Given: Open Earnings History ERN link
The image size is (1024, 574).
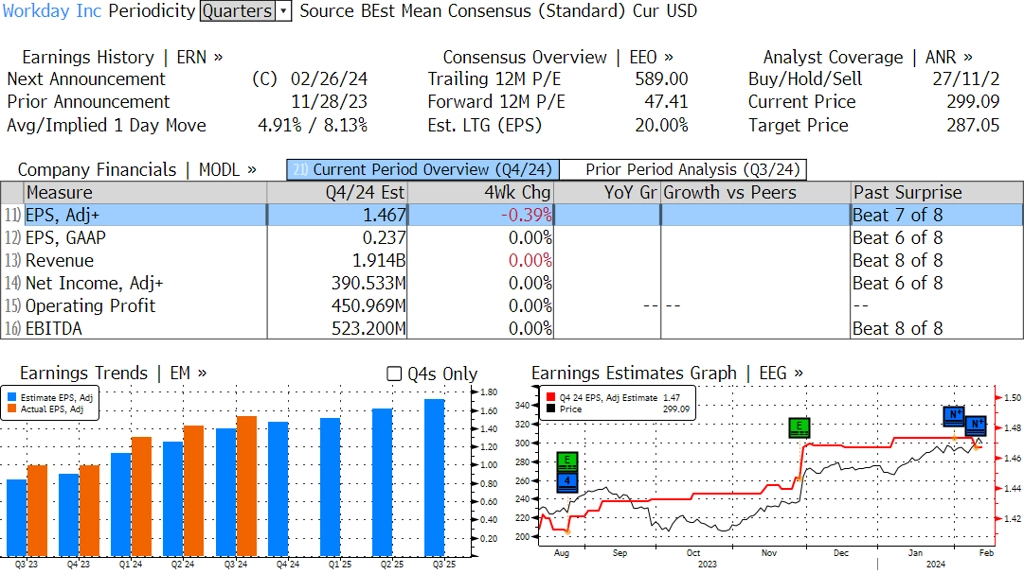Looking at the screenshot, I should [122, 57].
